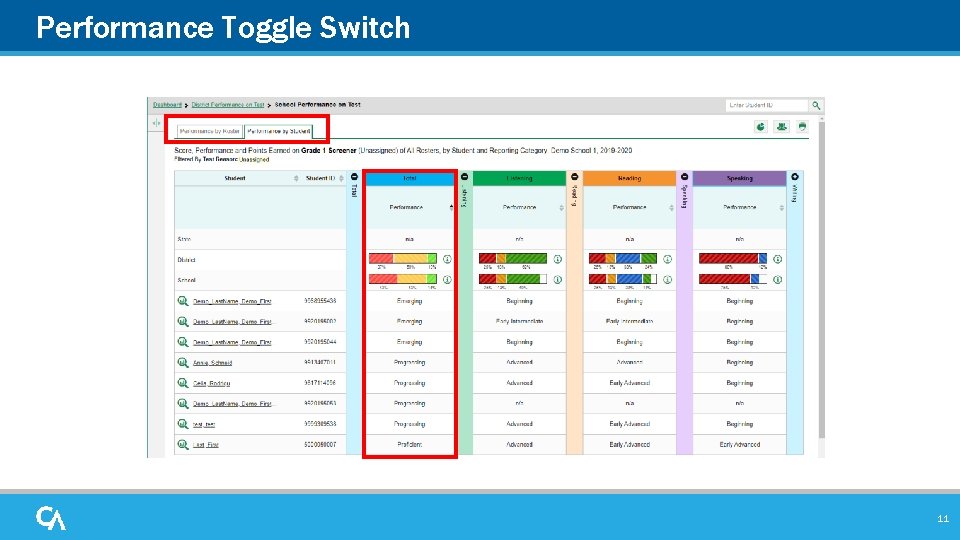This screenshot has height=540, width=960.
Task: Click the Unassigned test reason filter text
Action: tap(253, 159)
